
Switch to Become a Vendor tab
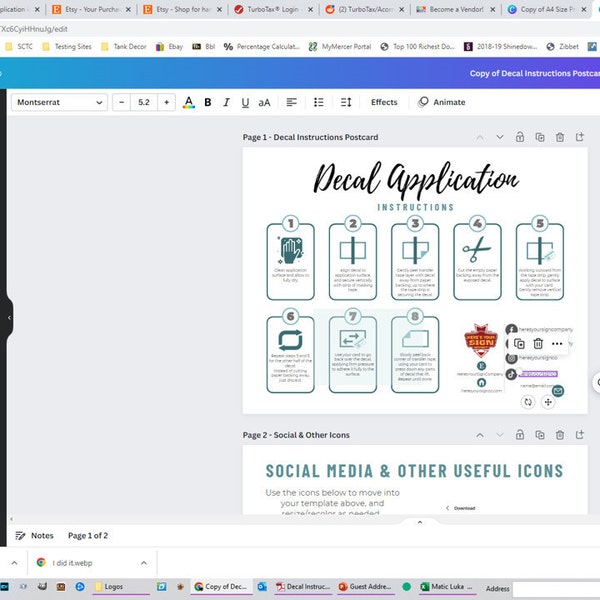[x=456, y=9]
